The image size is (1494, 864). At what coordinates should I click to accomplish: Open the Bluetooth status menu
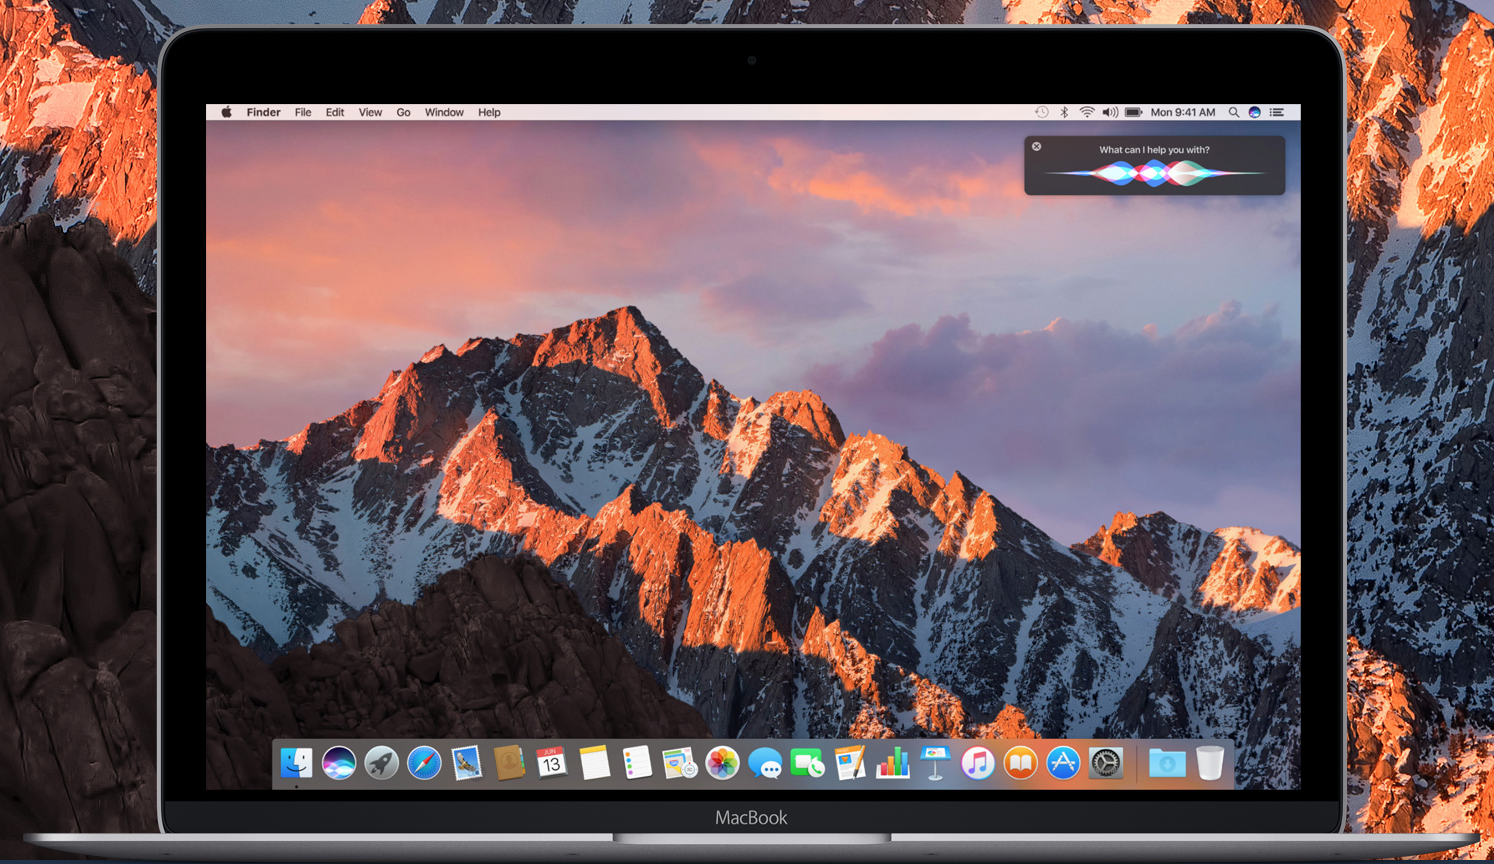(1064, 113)
